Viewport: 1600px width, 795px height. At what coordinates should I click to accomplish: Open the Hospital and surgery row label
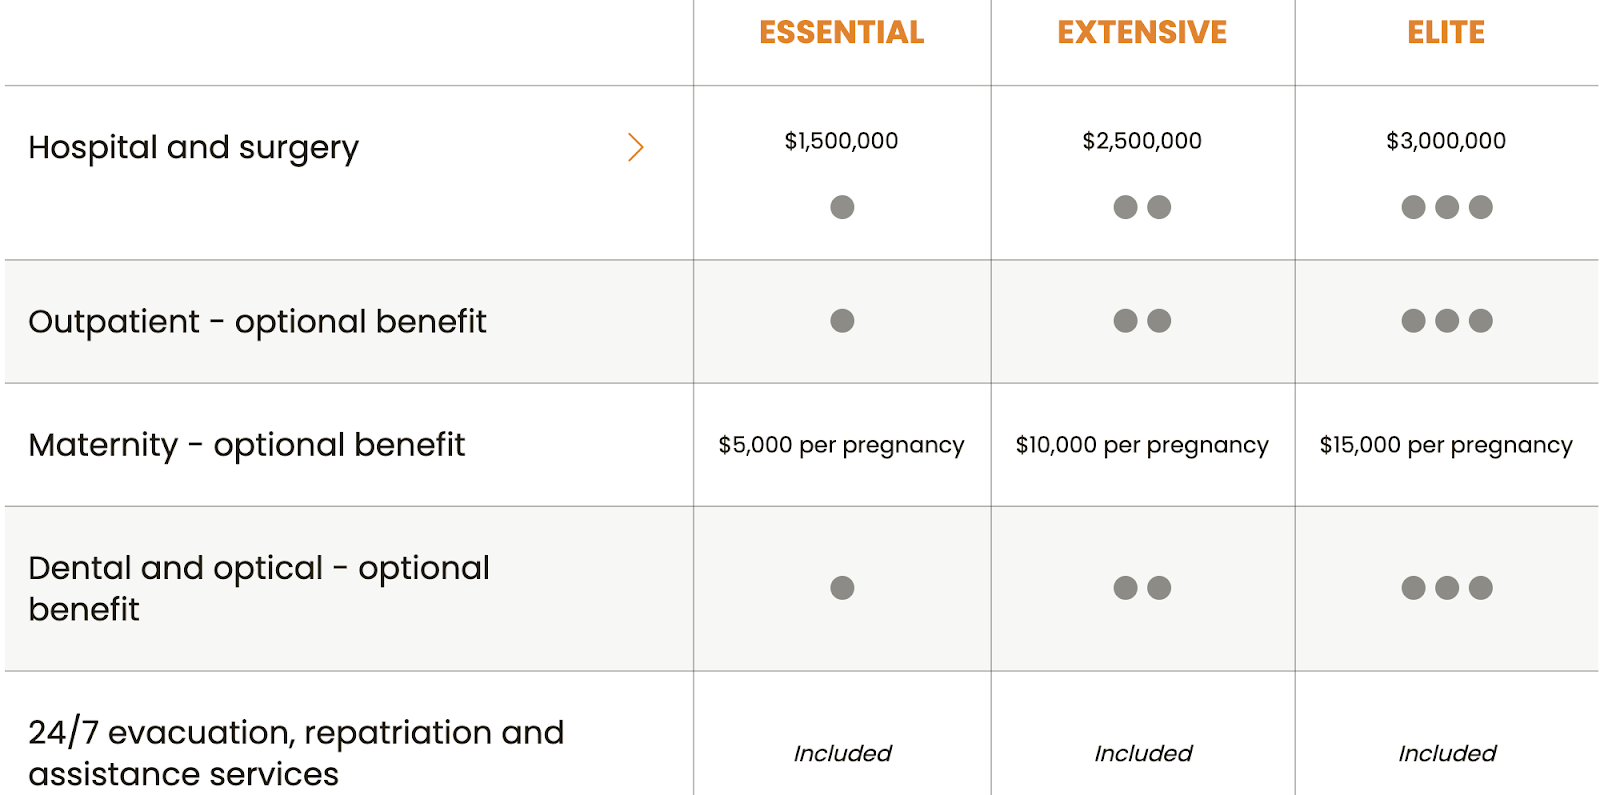click(x=193, y=147)
